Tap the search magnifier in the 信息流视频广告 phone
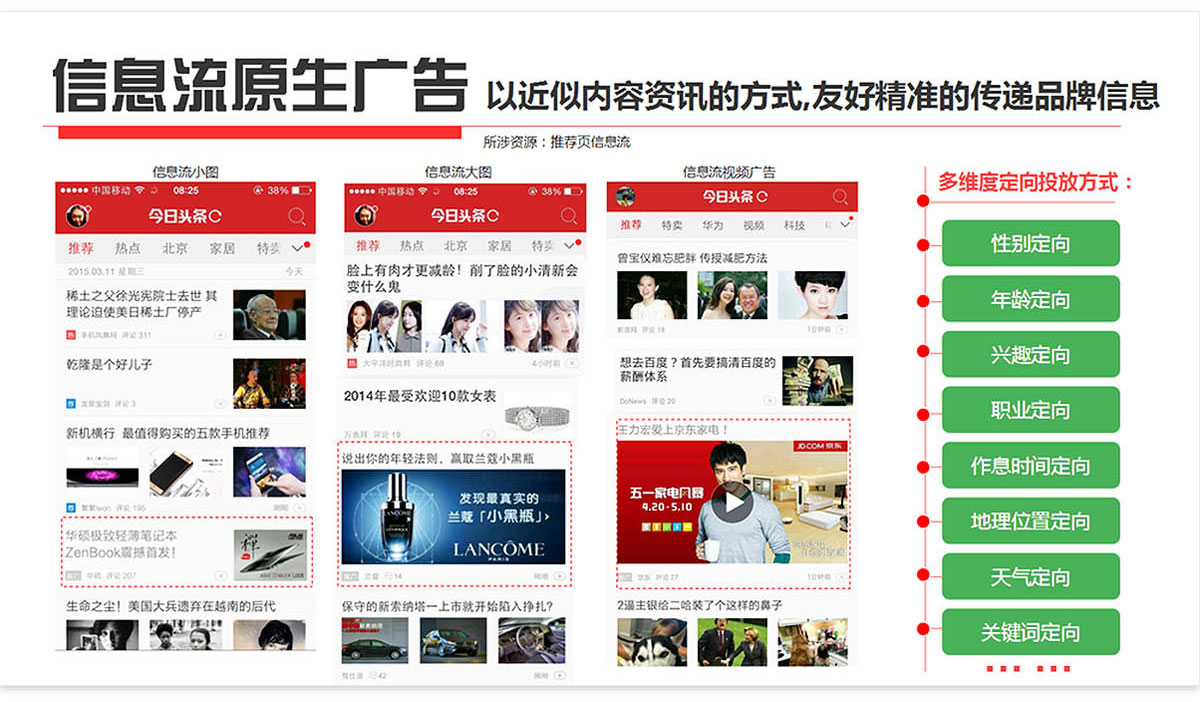Image resolution: width=1200 pixels, height=702 pixels. [x=840, y=197]
